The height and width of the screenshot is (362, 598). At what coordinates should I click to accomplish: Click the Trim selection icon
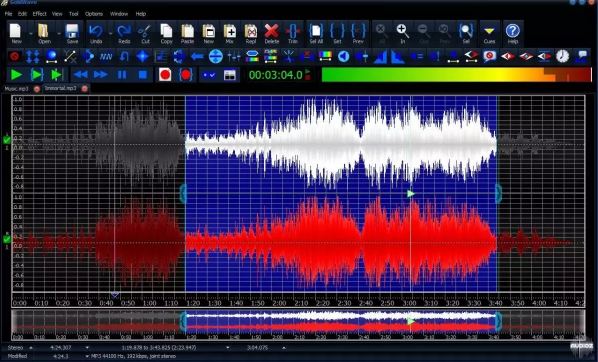pos(293,34)
